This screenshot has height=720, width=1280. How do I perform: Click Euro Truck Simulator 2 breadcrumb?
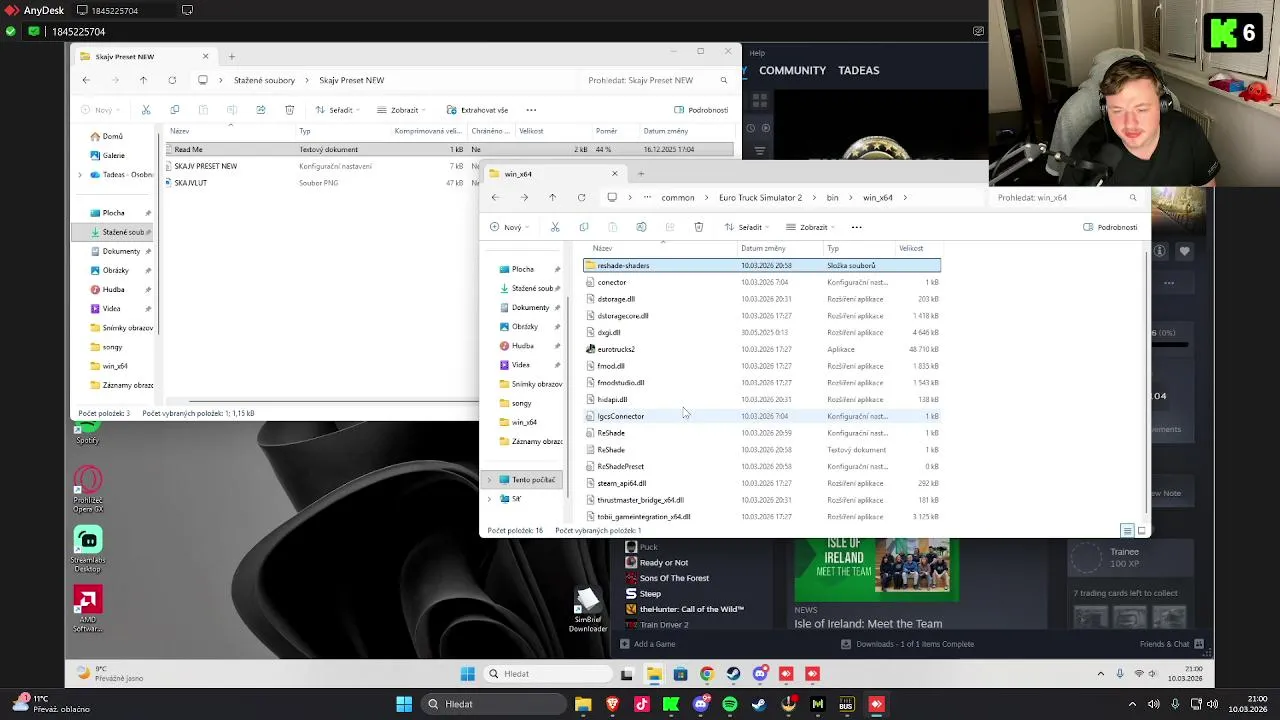click(760, 198)
